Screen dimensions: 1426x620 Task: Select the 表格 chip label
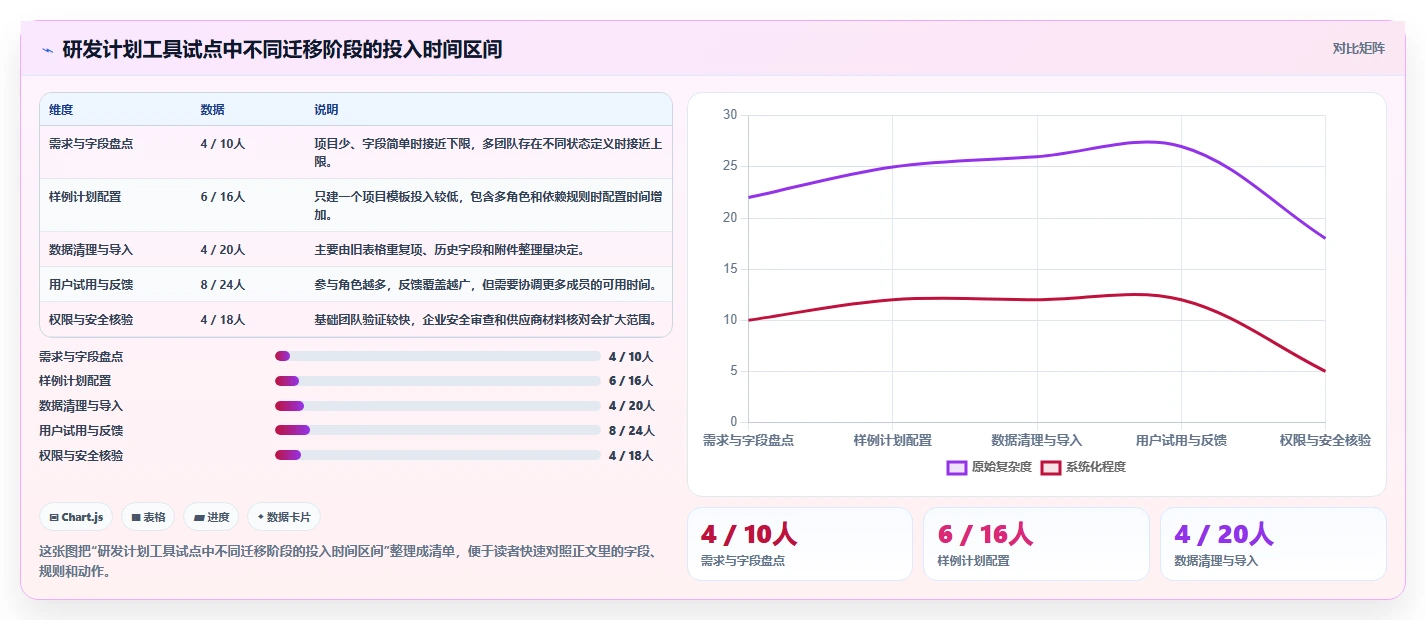coord(154,517)
